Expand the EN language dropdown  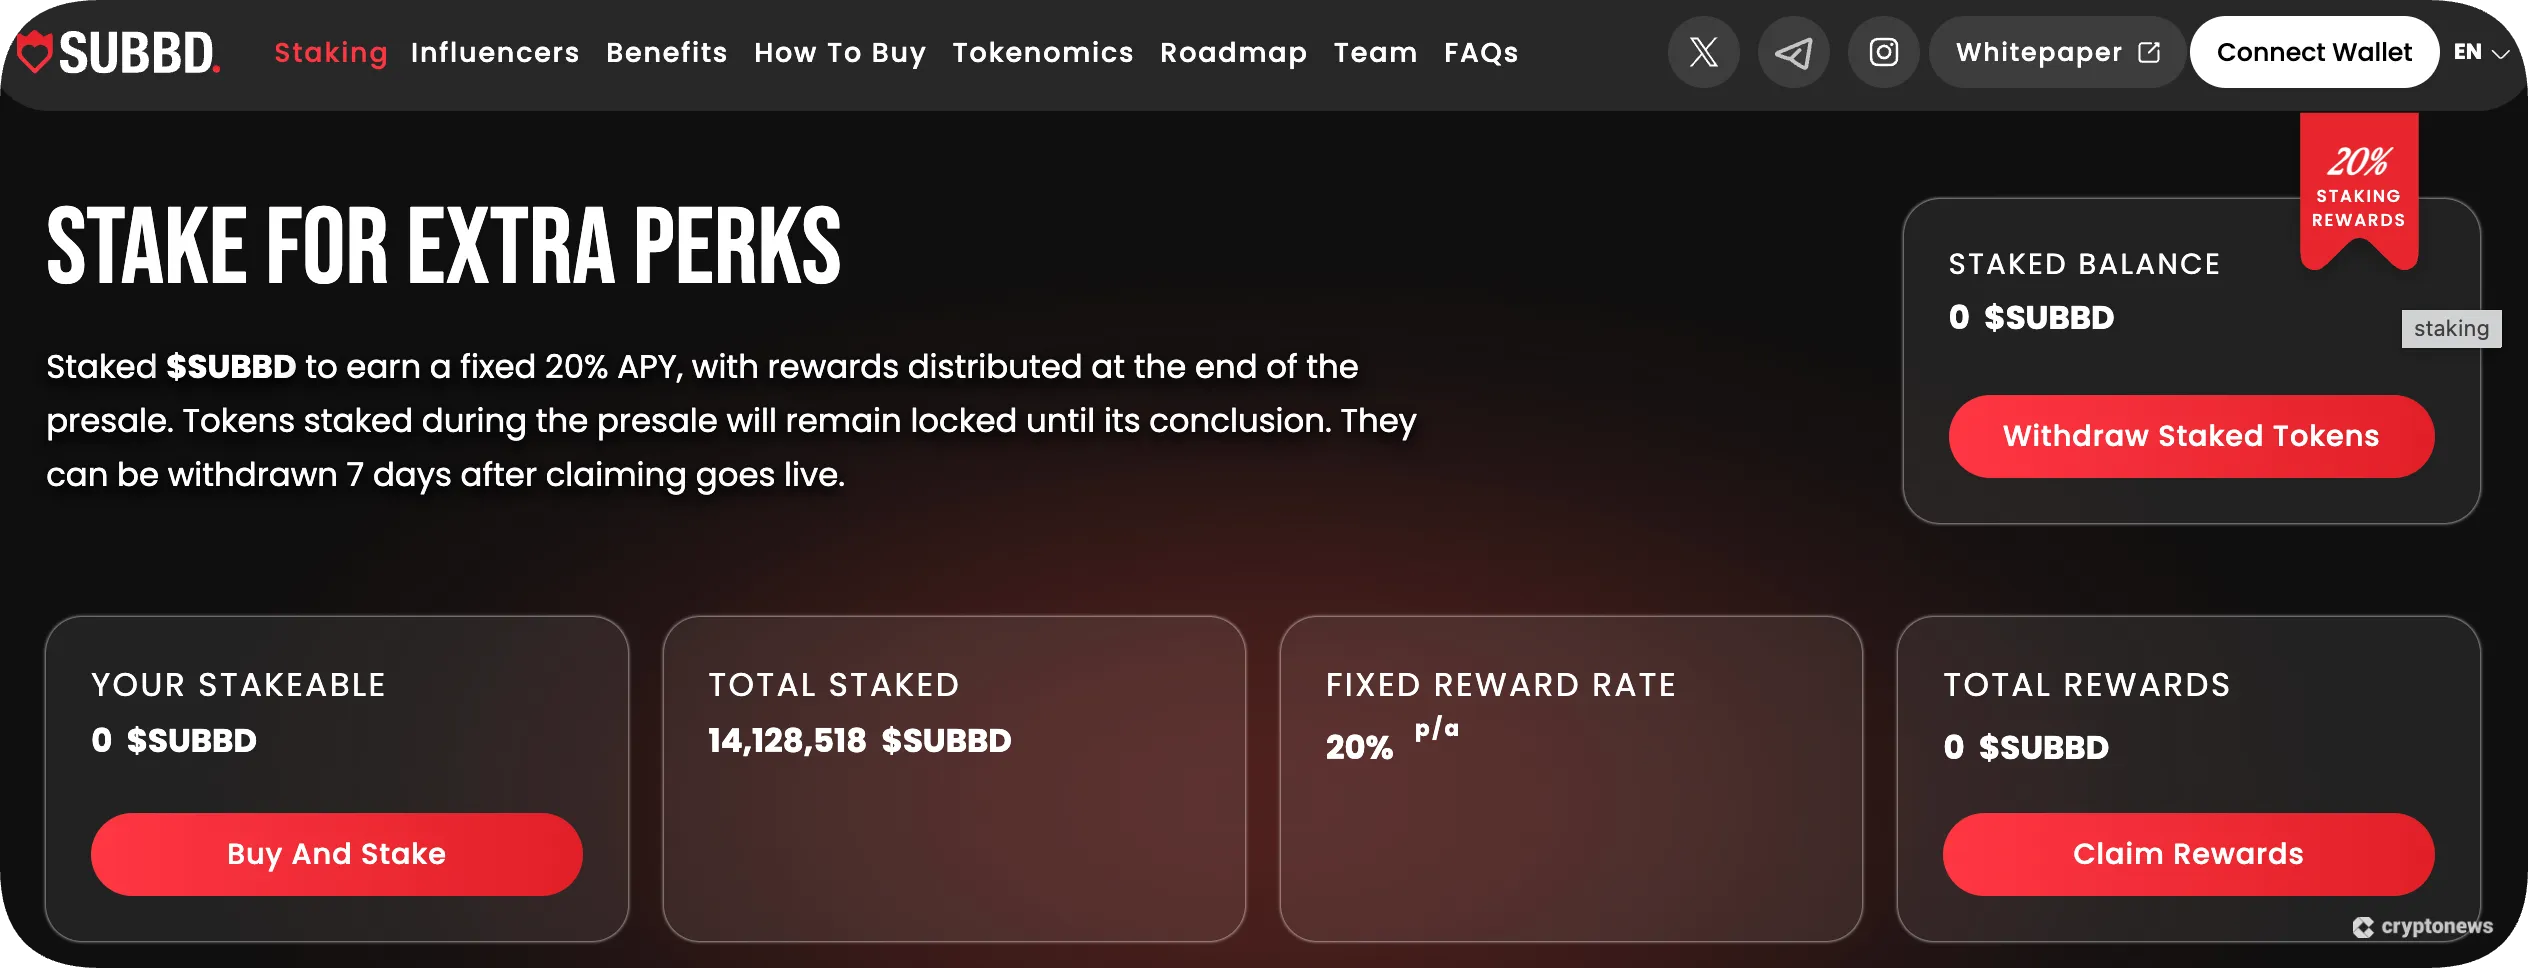pos(2479,52)
